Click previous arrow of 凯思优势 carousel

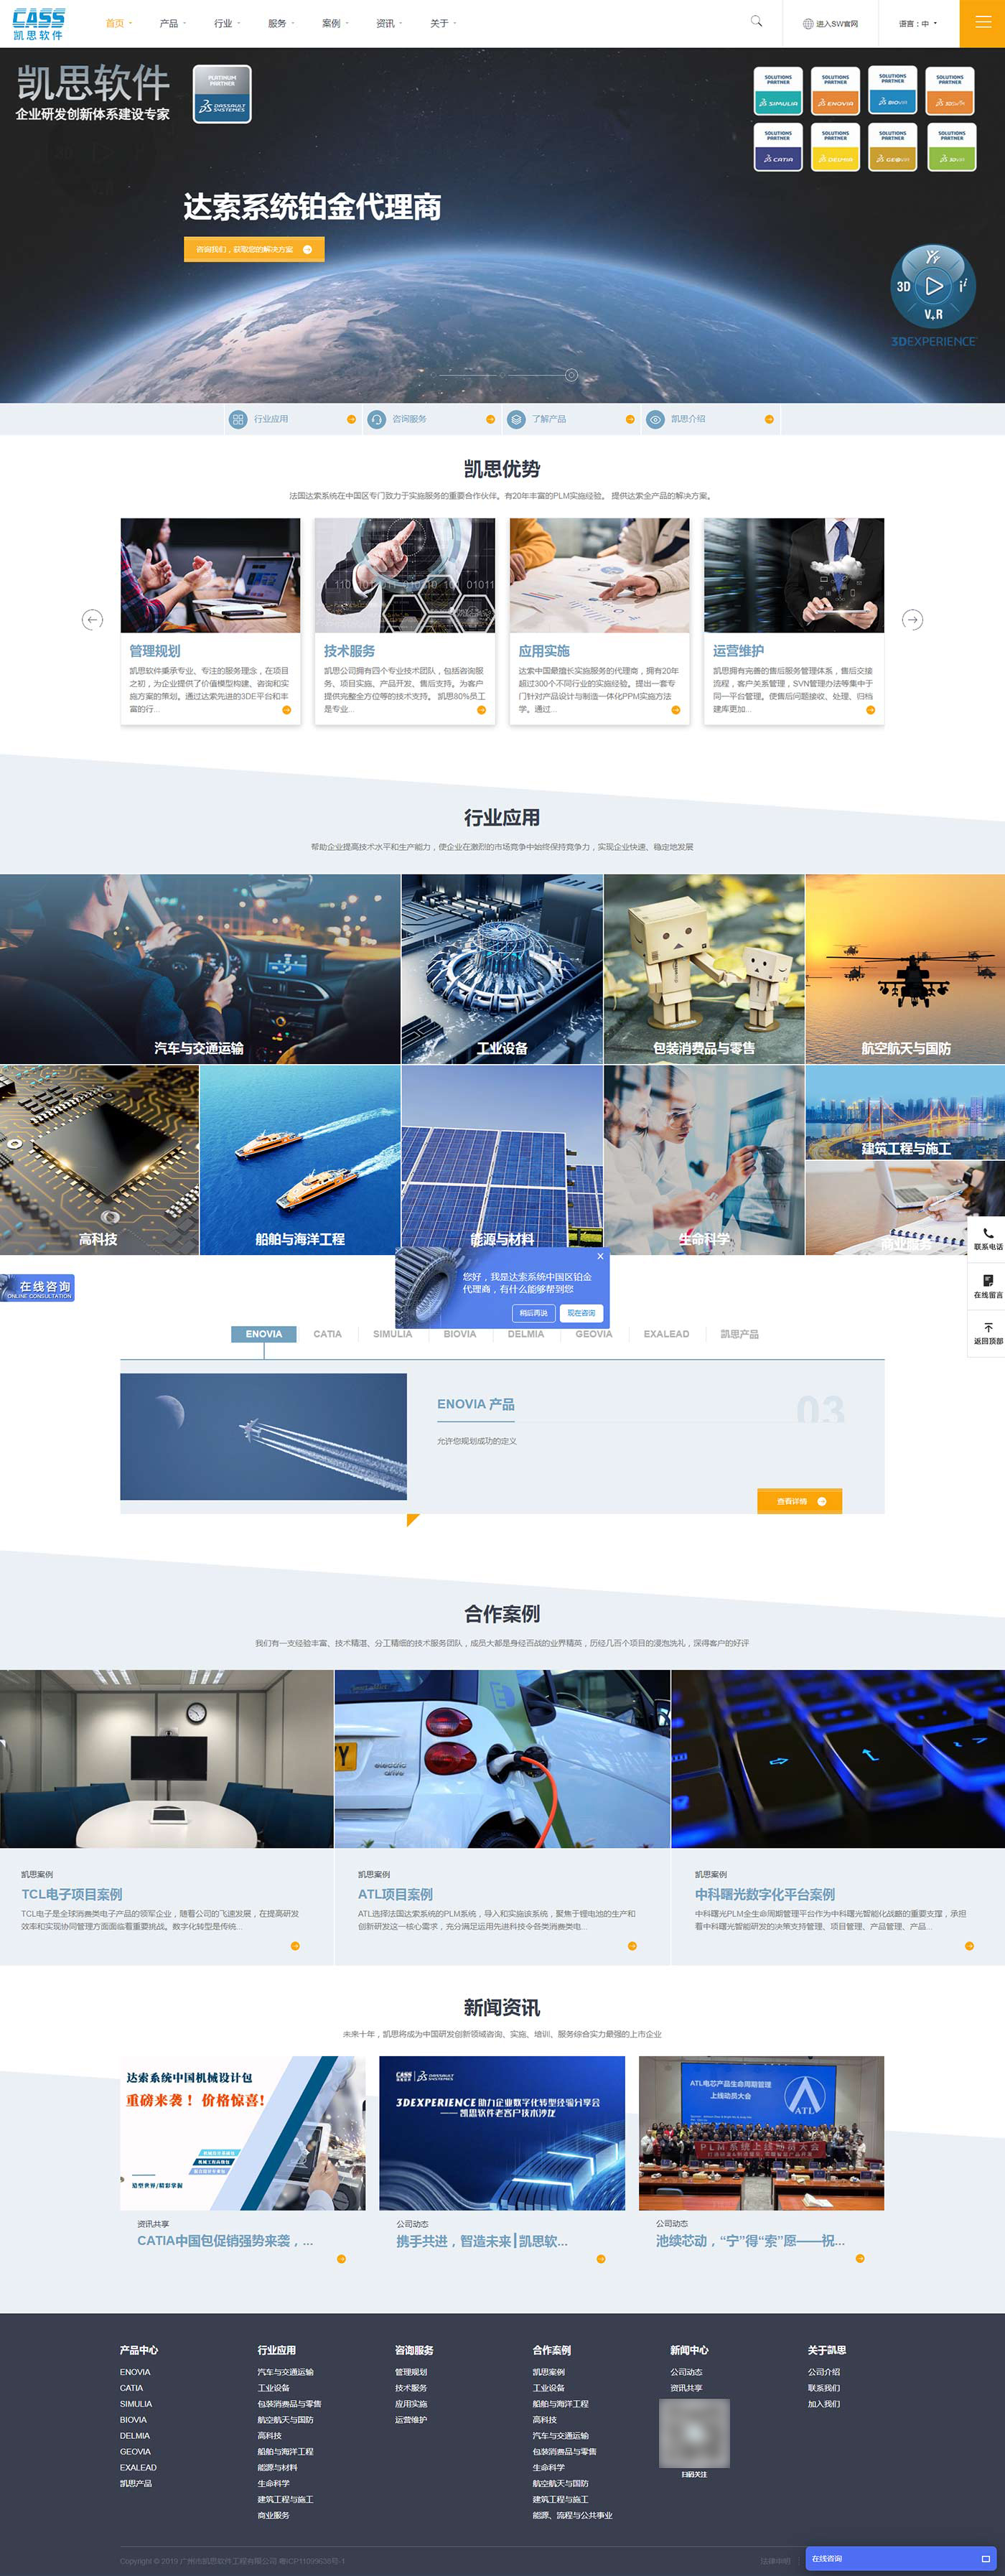click(x=92, y=620)
